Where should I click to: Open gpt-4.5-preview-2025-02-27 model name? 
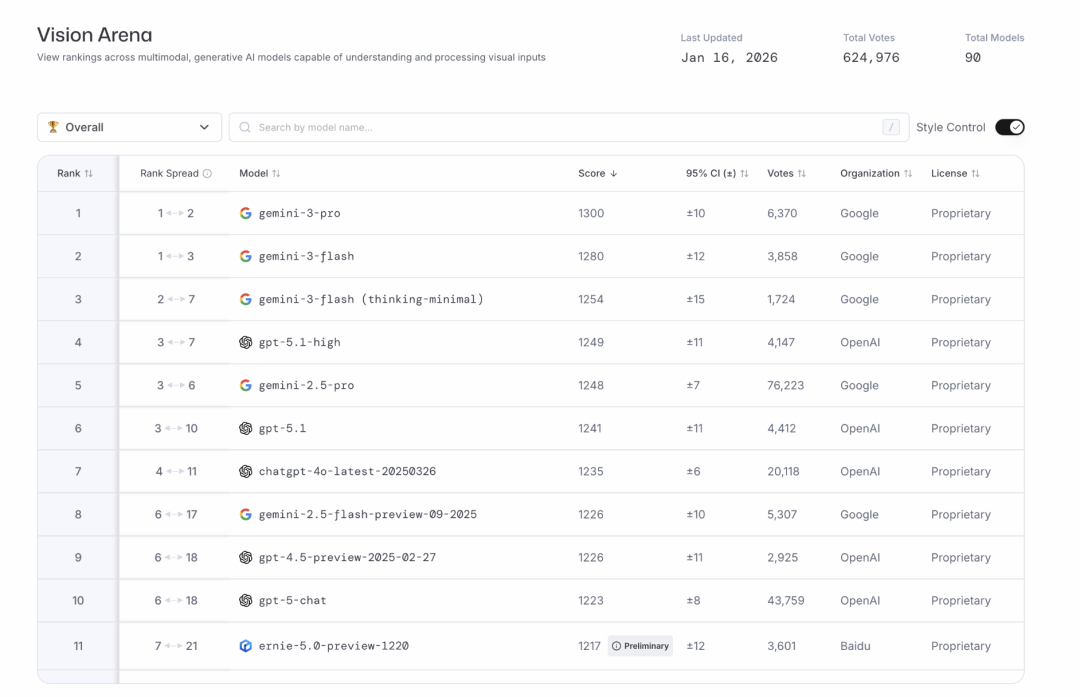347,558
